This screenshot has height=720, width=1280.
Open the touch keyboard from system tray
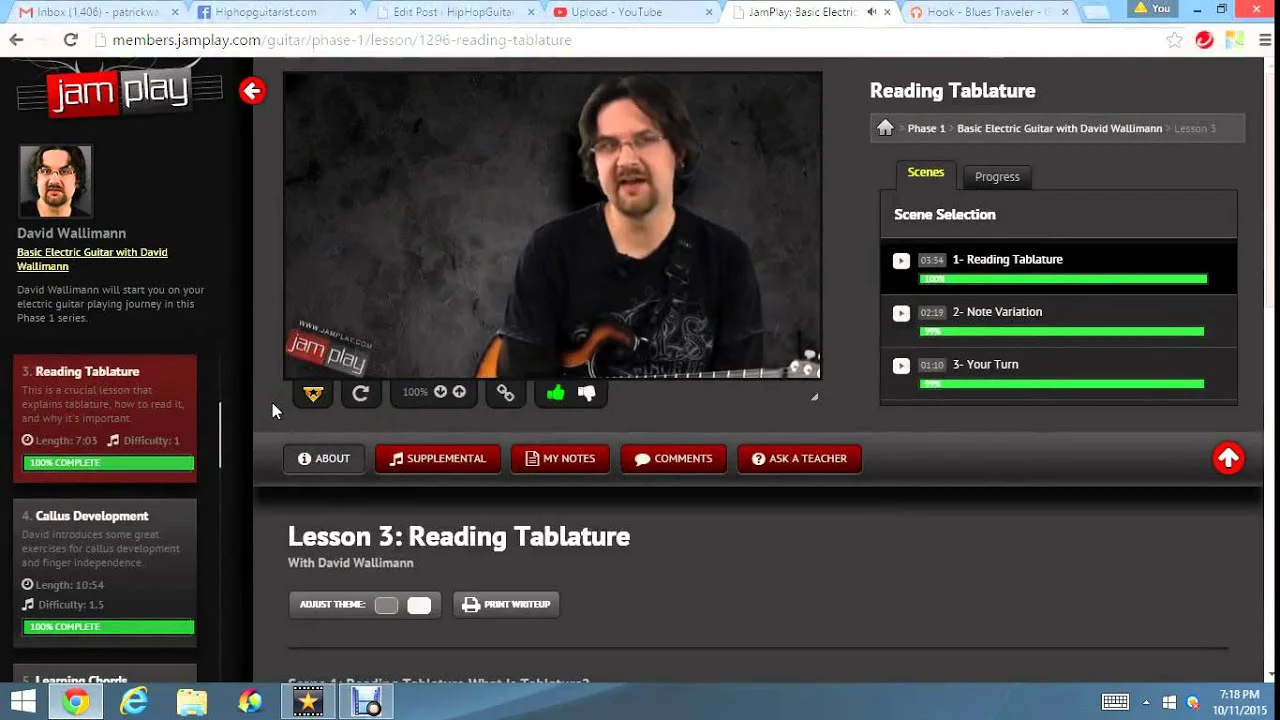click(x=1115, y=702)
